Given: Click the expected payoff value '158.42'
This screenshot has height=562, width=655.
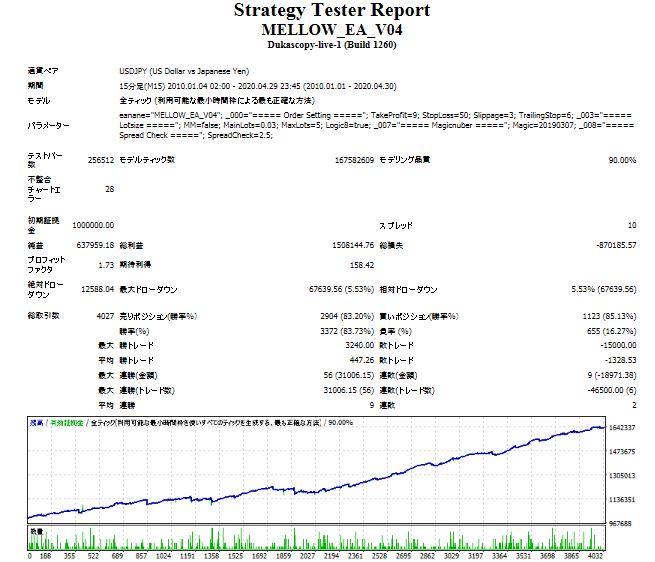Looking at the screenshot, I should click(x=362, y=265).
